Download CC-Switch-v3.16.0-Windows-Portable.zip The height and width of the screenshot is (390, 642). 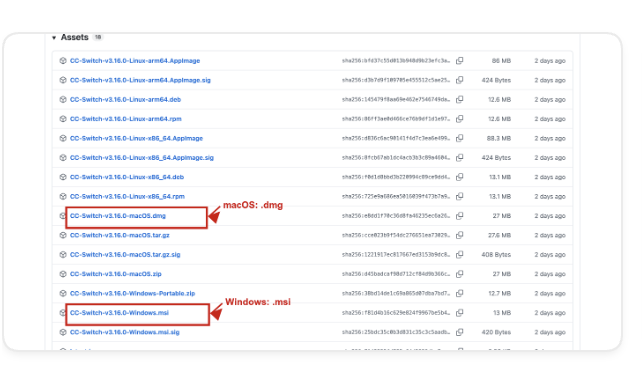coord(132,293)
